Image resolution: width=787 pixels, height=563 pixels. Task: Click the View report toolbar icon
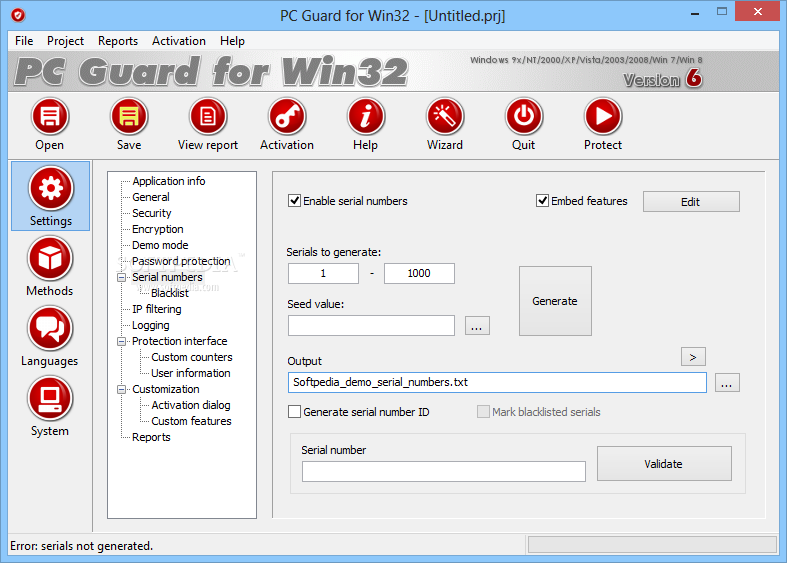(x=208, y=116)
